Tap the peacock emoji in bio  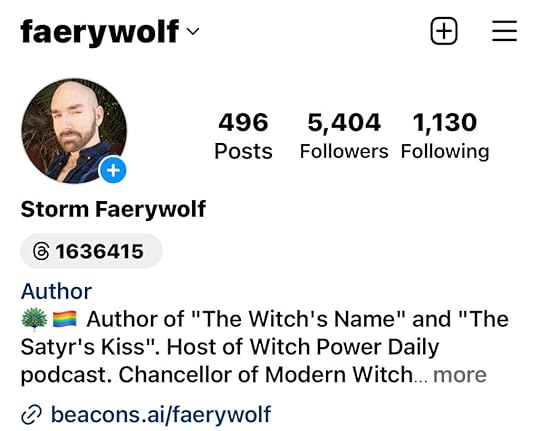(34, 319)
